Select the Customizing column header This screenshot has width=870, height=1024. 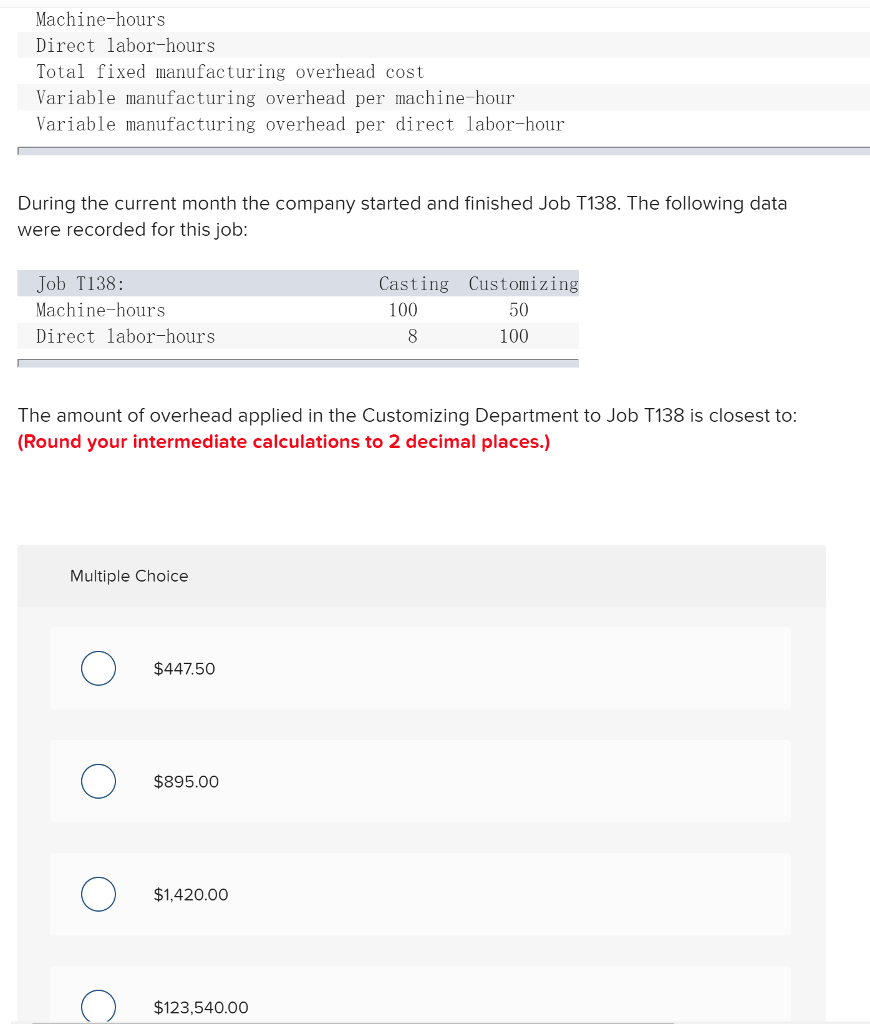tap(523, 283)
